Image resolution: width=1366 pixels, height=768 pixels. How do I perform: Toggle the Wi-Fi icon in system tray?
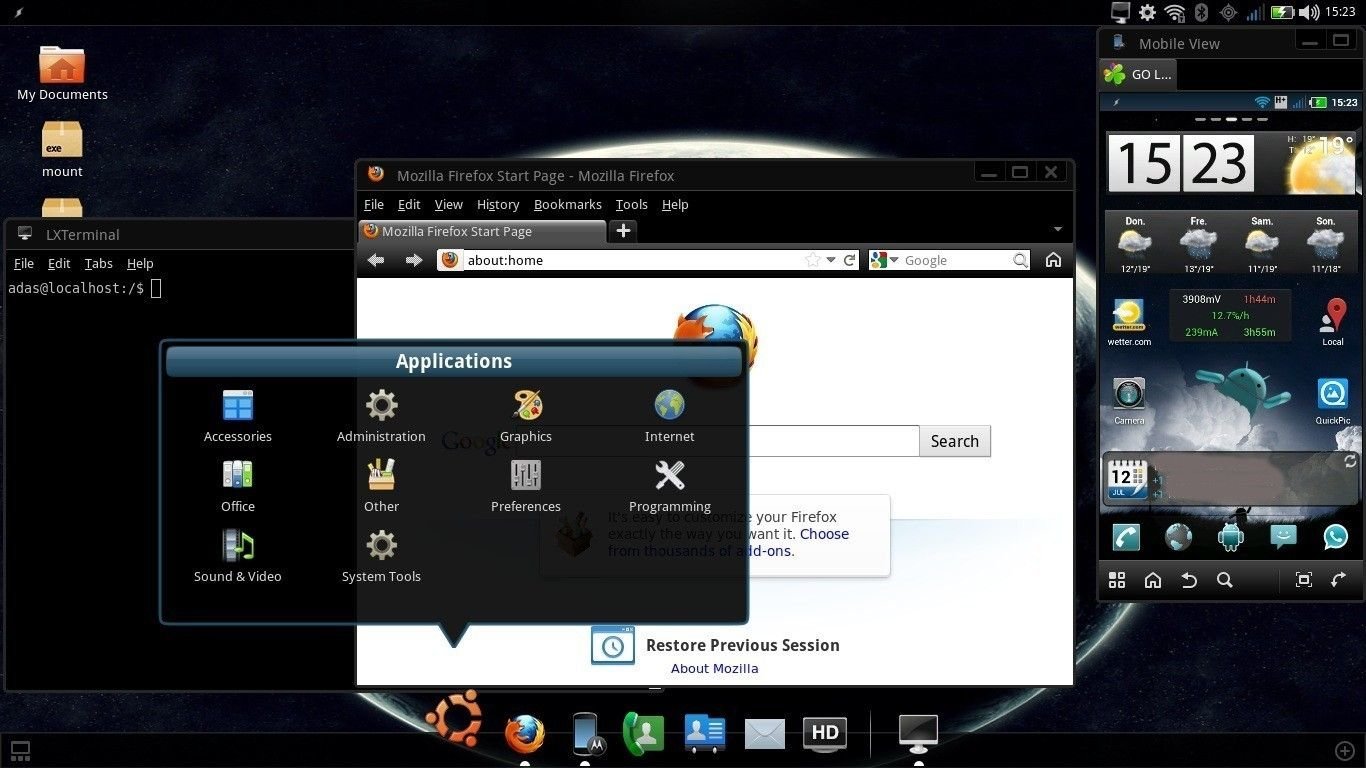[x=1175, y=12]
